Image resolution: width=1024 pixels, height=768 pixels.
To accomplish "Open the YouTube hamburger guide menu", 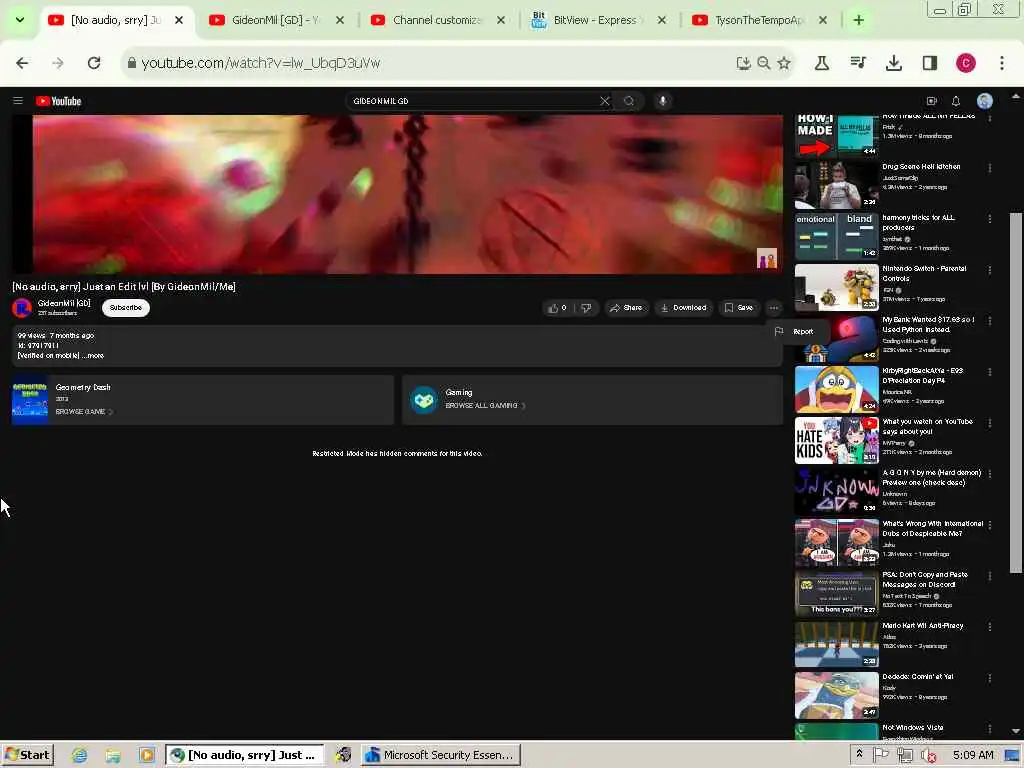I will pos(18,101).
